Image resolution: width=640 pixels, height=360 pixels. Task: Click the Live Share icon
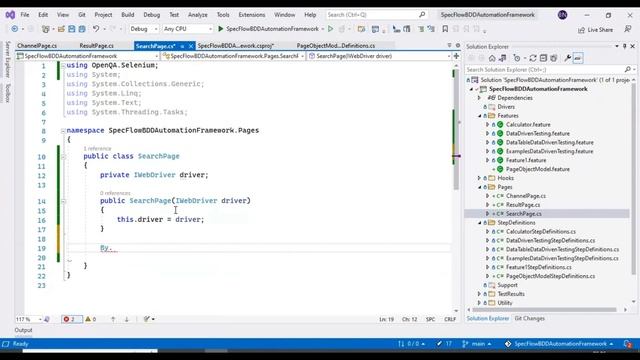click(x=581, y=30)
